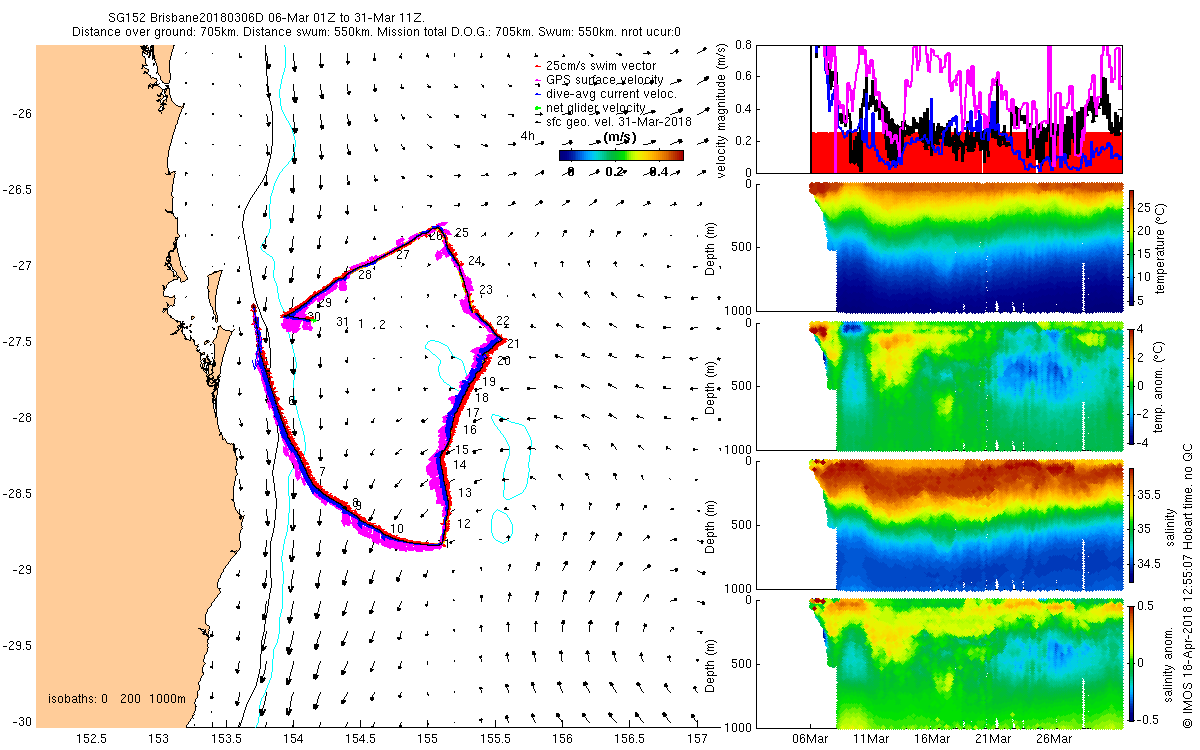
Task: Click latitude tick label '-26'
Action: pos(22,114)
